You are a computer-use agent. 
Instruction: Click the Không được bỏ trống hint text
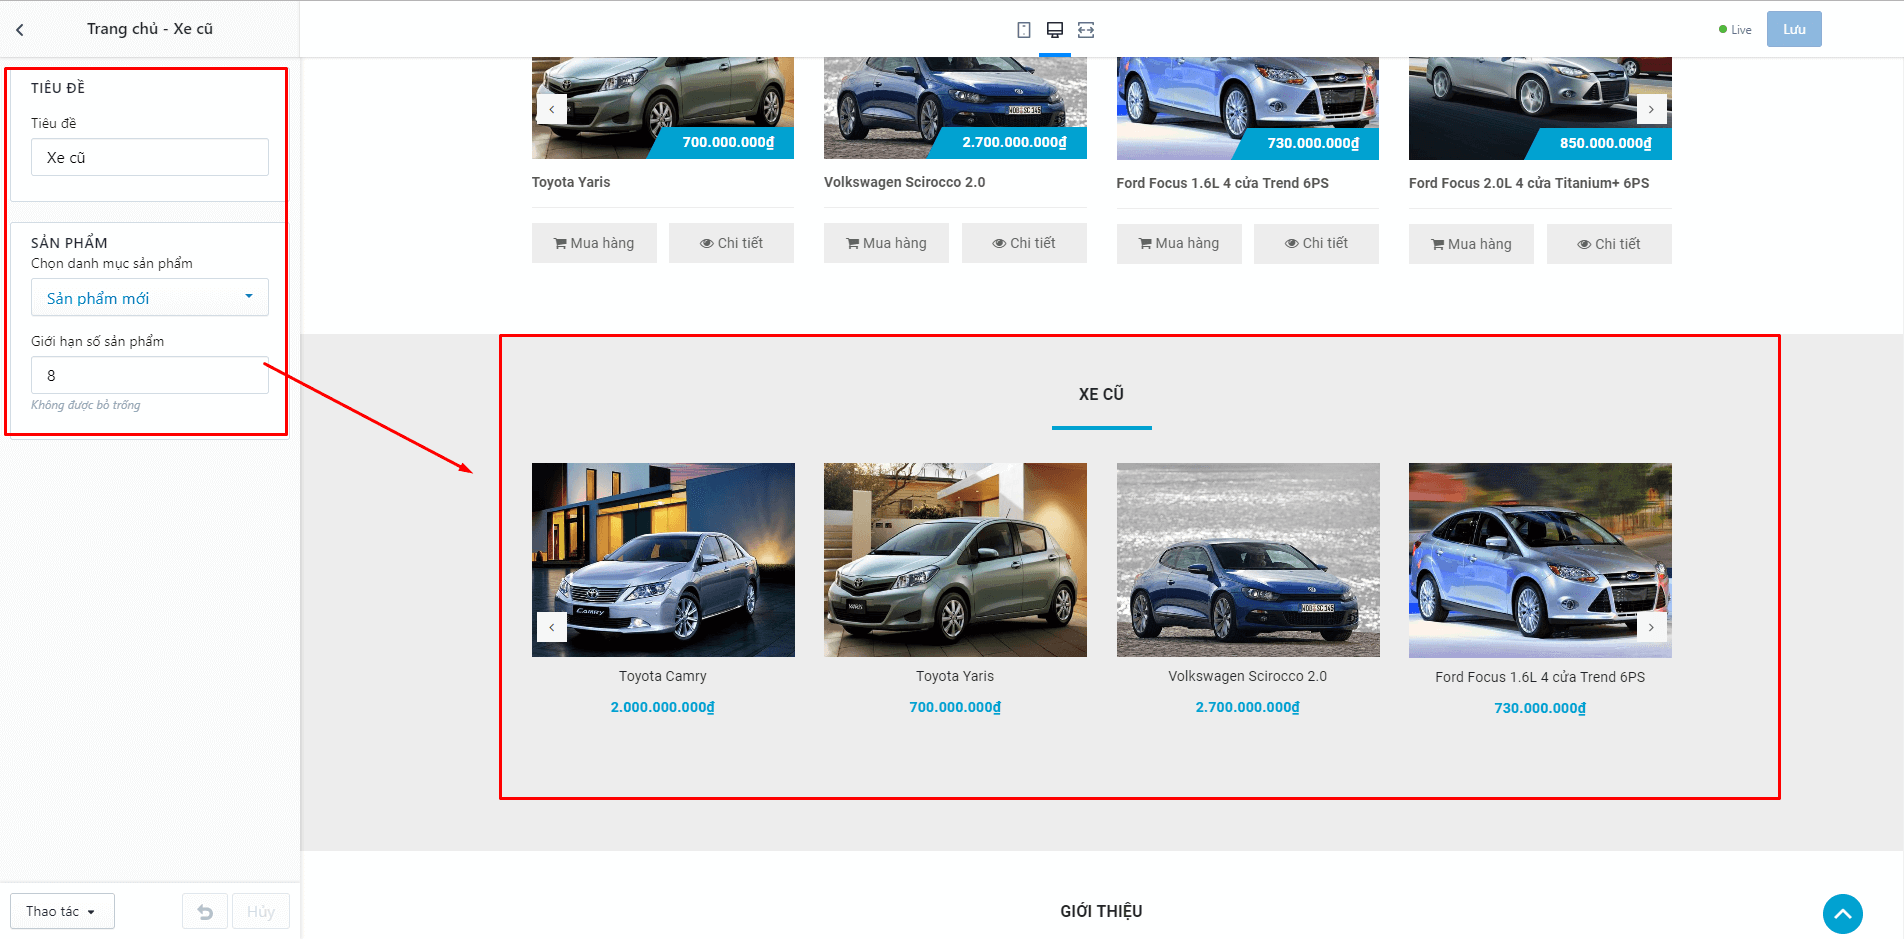pyautogui.click(x=86, y=405)
